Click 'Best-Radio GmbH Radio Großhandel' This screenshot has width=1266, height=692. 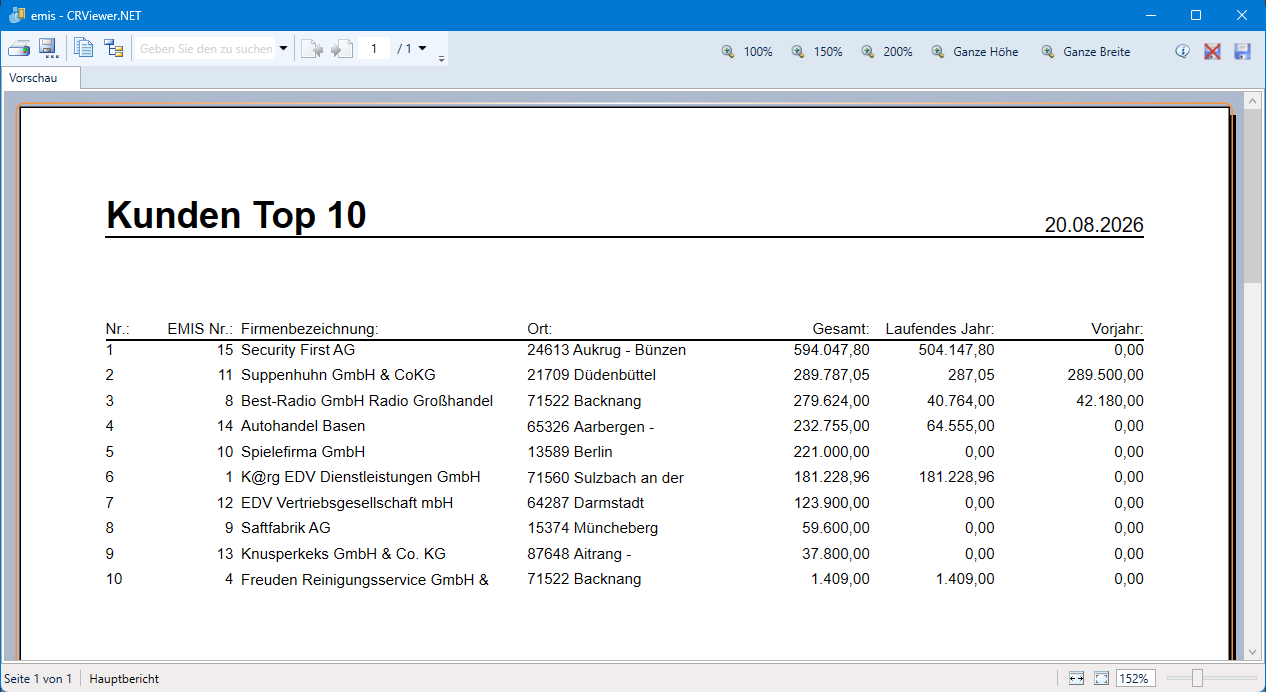367,401
